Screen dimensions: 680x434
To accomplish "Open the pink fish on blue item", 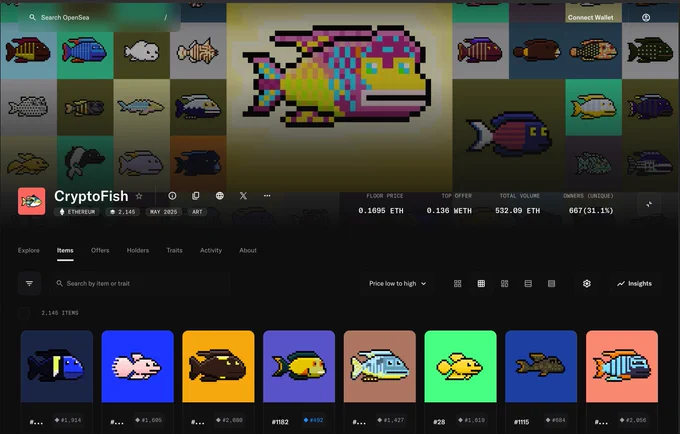I will click(137, 366).
